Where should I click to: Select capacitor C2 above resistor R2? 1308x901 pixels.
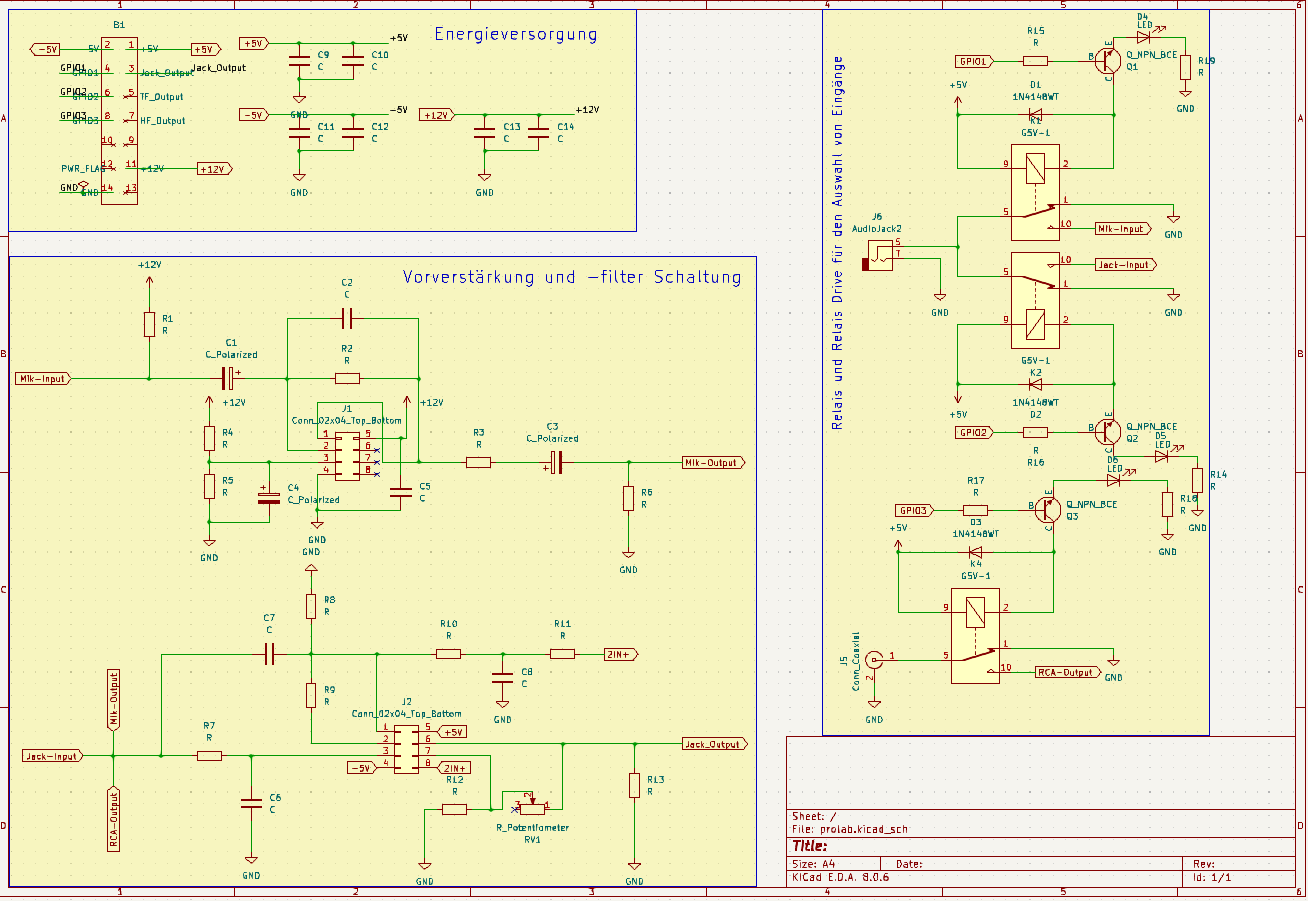(x=346, y=319)
